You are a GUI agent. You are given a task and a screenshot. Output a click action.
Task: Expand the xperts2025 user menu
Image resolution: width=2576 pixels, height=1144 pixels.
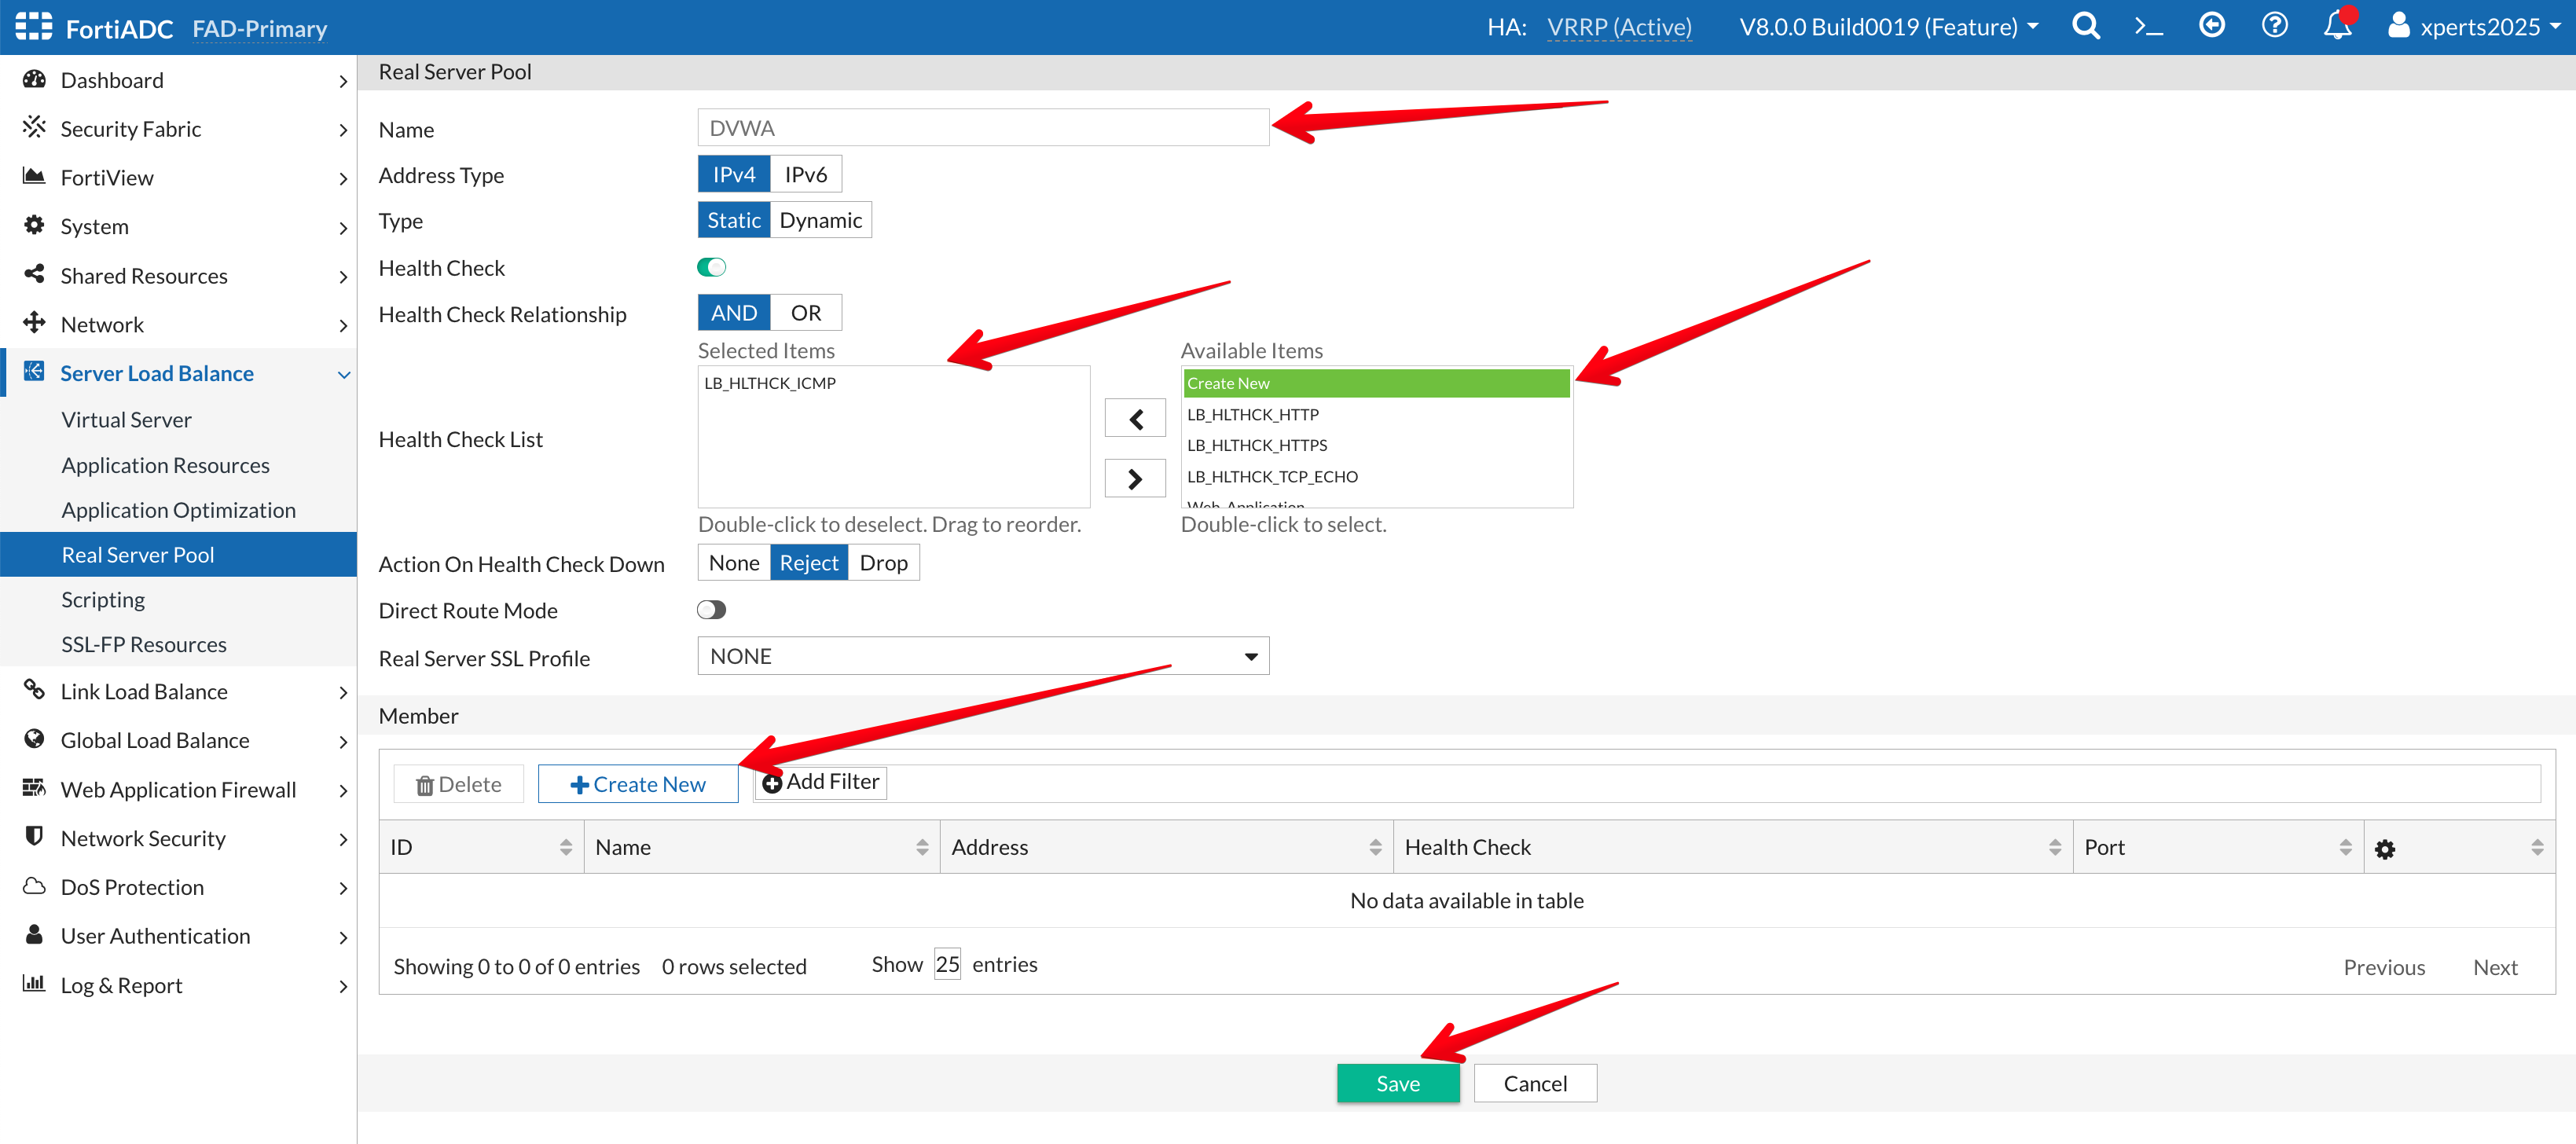pos(2477,27)
